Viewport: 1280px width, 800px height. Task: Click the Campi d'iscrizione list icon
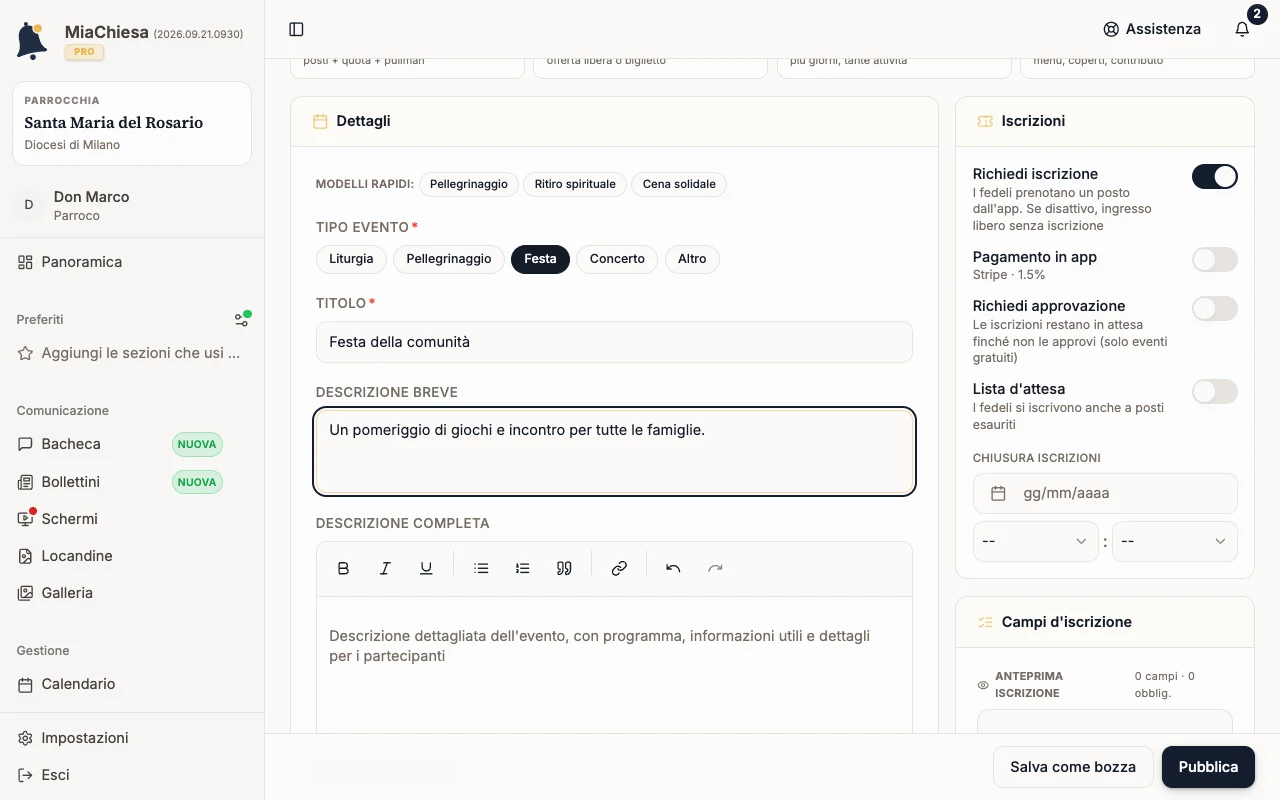click(985, 622)
